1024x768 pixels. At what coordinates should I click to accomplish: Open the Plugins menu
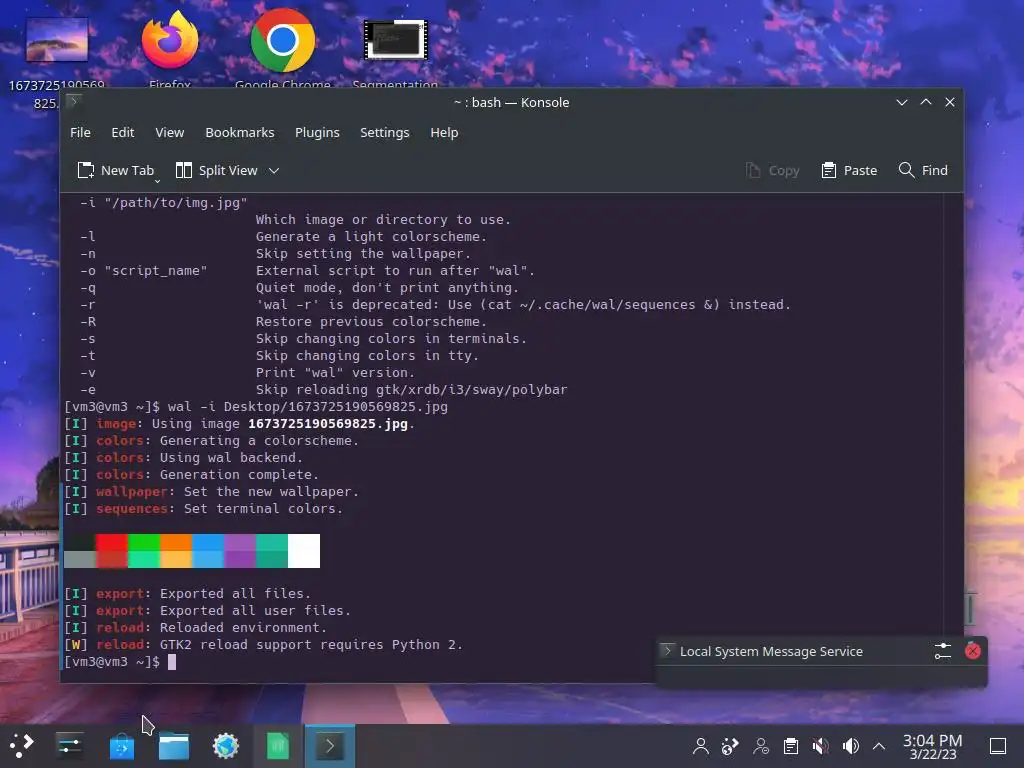click(317, 133)
